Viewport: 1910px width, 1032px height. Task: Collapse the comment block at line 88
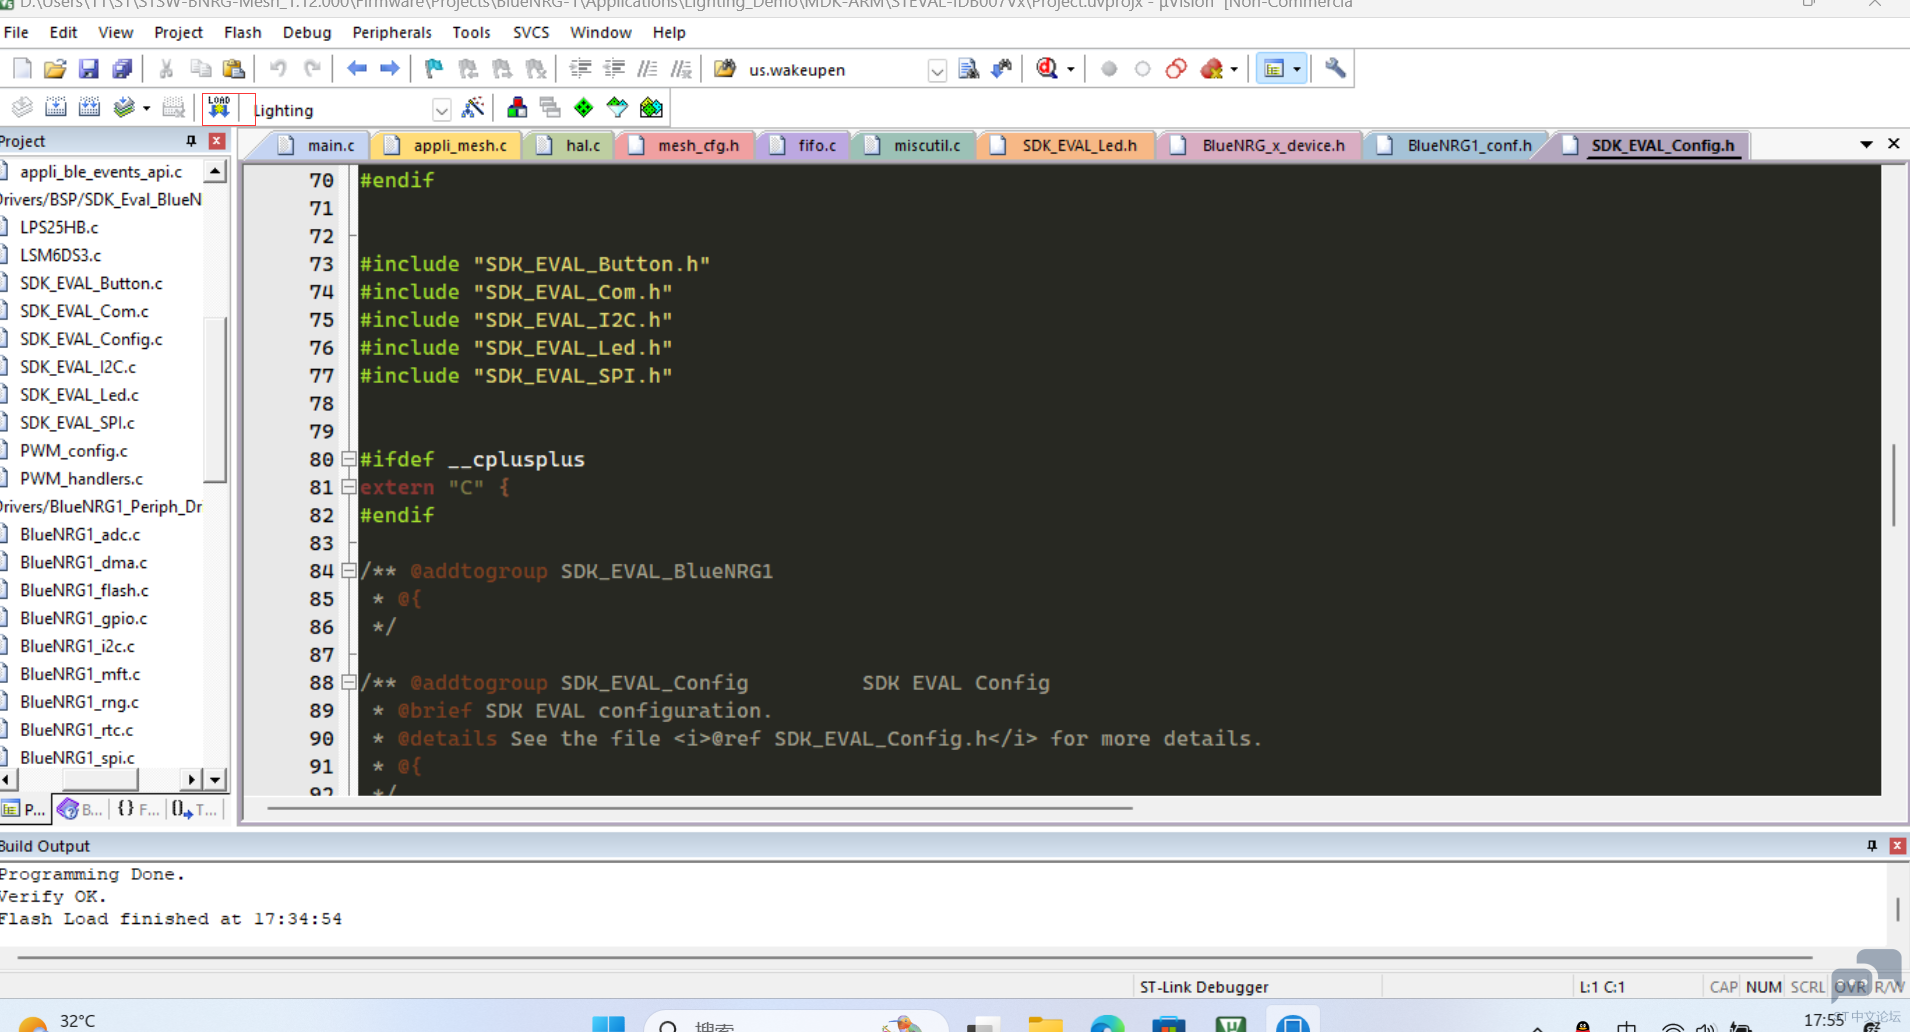click(x=349, y=683)
